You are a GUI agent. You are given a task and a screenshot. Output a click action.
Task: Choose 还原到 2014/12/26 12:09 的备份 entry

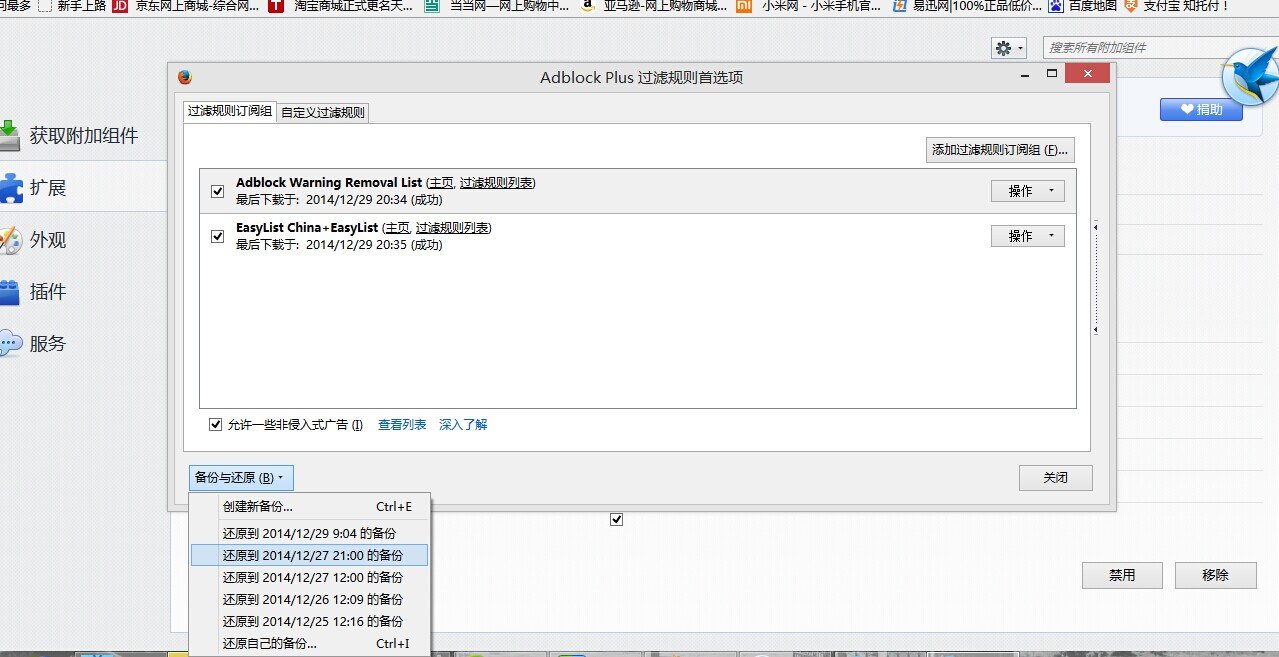pos(312,600)
